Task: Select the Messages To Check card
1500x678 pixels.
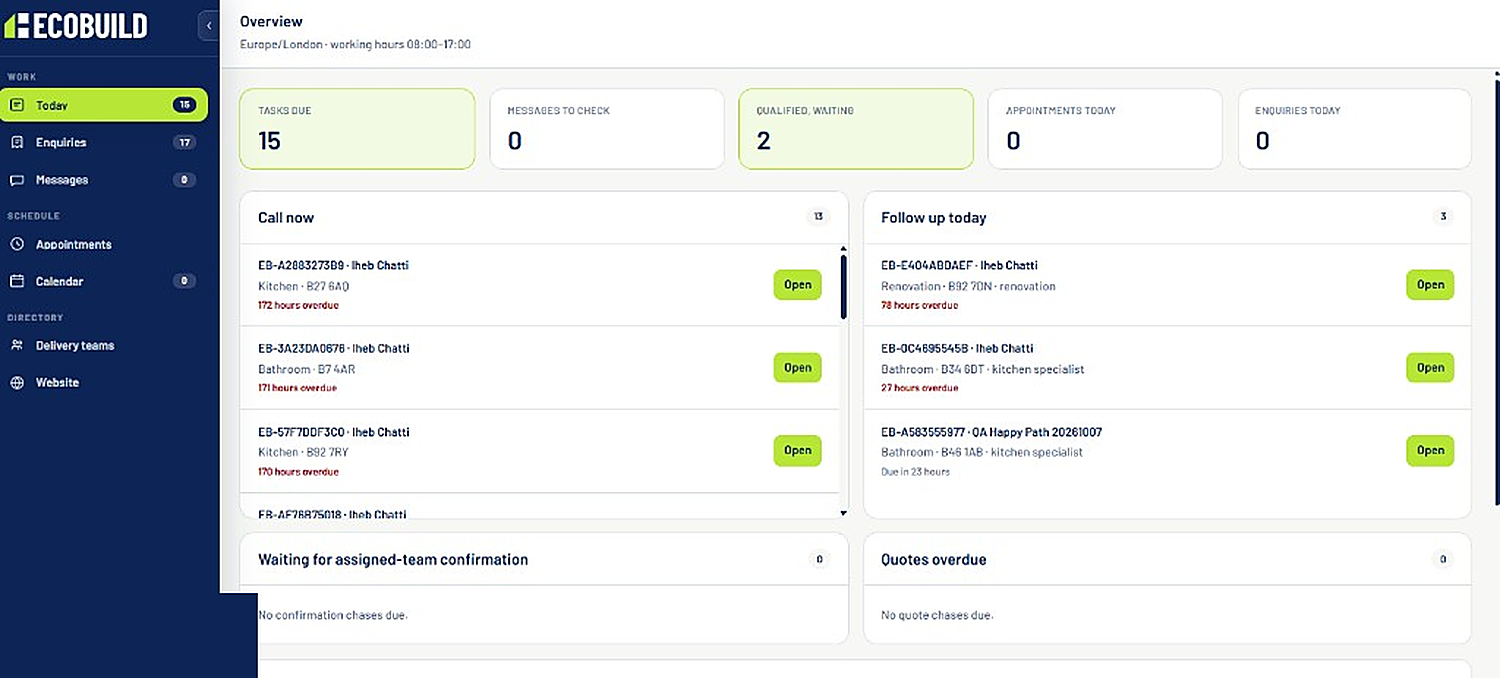Action: click(x=607, y=128)
